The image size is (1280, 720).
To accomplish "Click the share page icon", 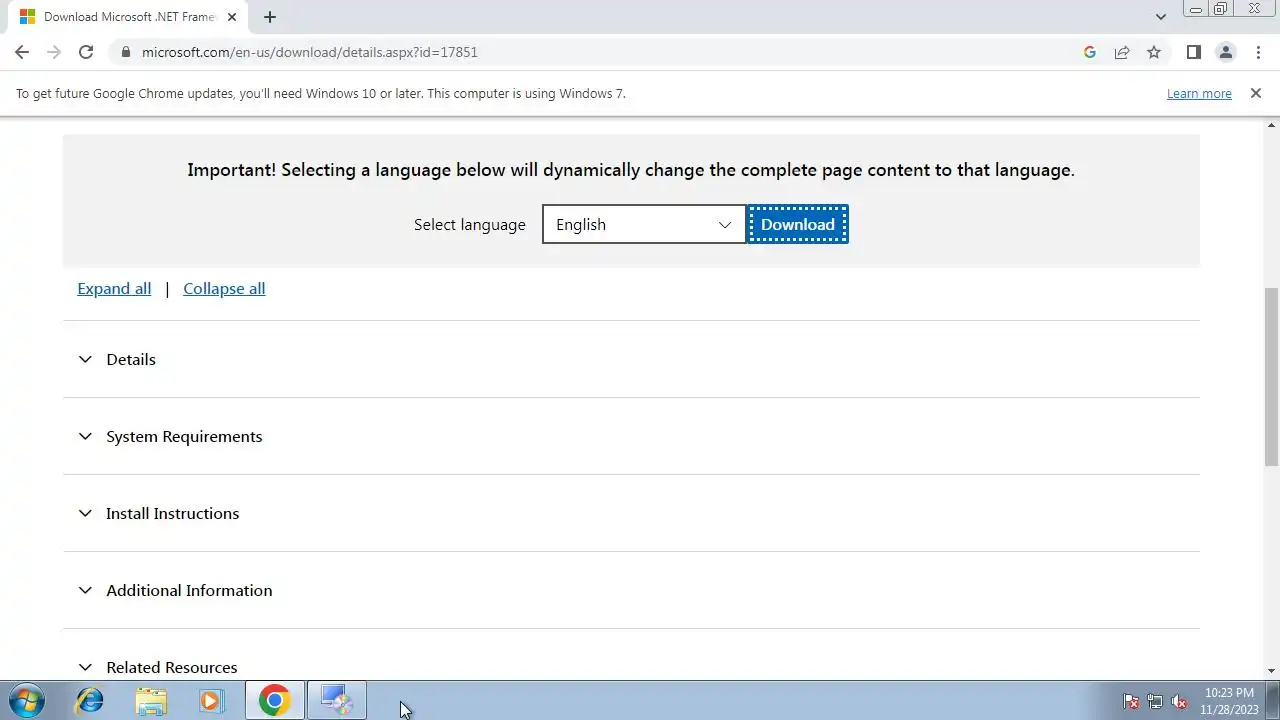I will coord(1122,52).
